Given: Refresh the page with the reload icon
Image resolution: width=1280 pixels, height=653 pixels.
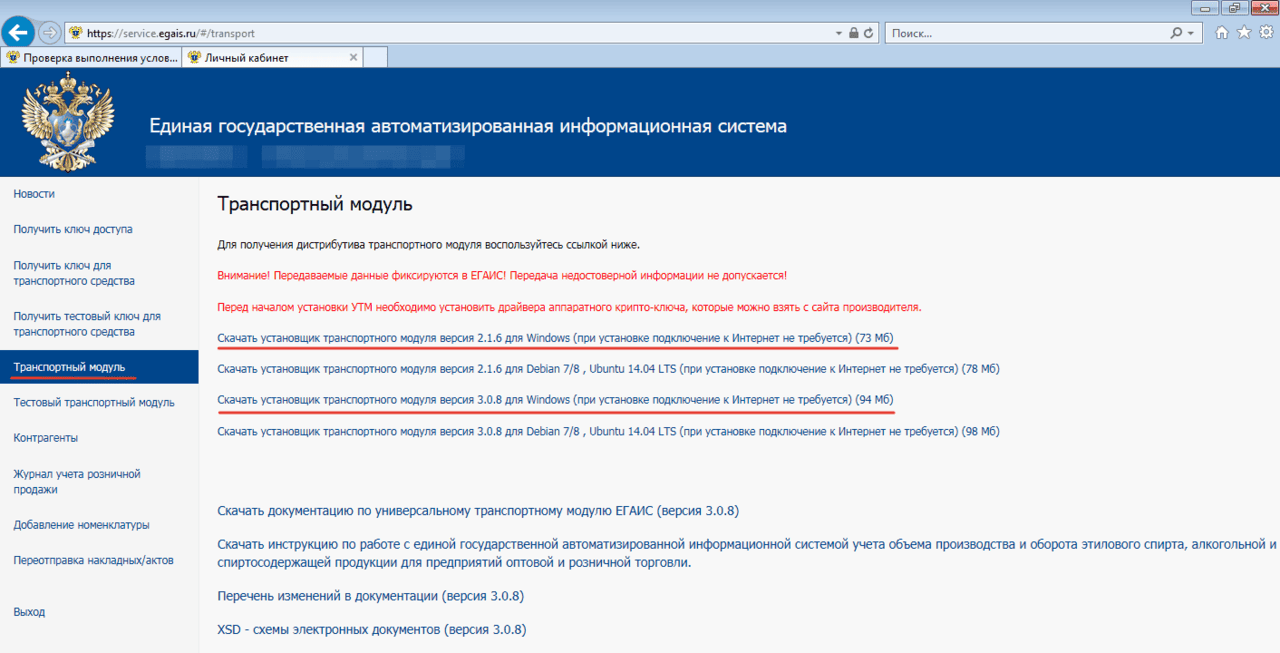Looking at the screenshot, I should pyautogui.click(x=869, y=33).
